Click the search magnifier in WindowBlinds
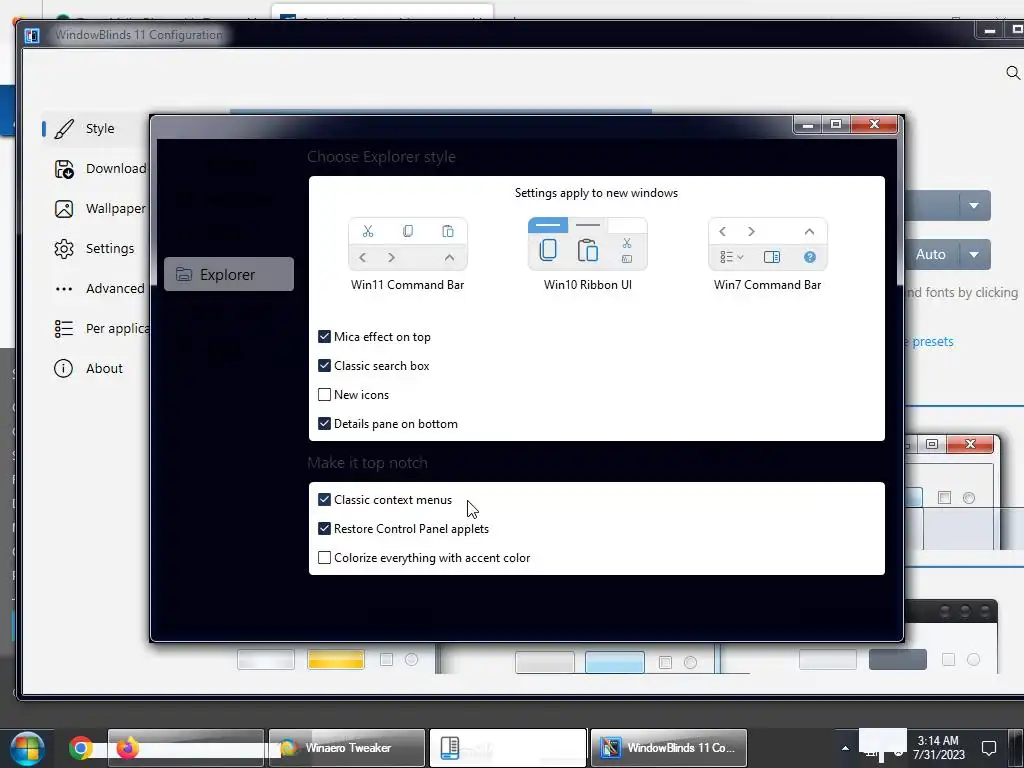The width and height of the screenshot is (1024, 768). click(x=1013, y=72)
